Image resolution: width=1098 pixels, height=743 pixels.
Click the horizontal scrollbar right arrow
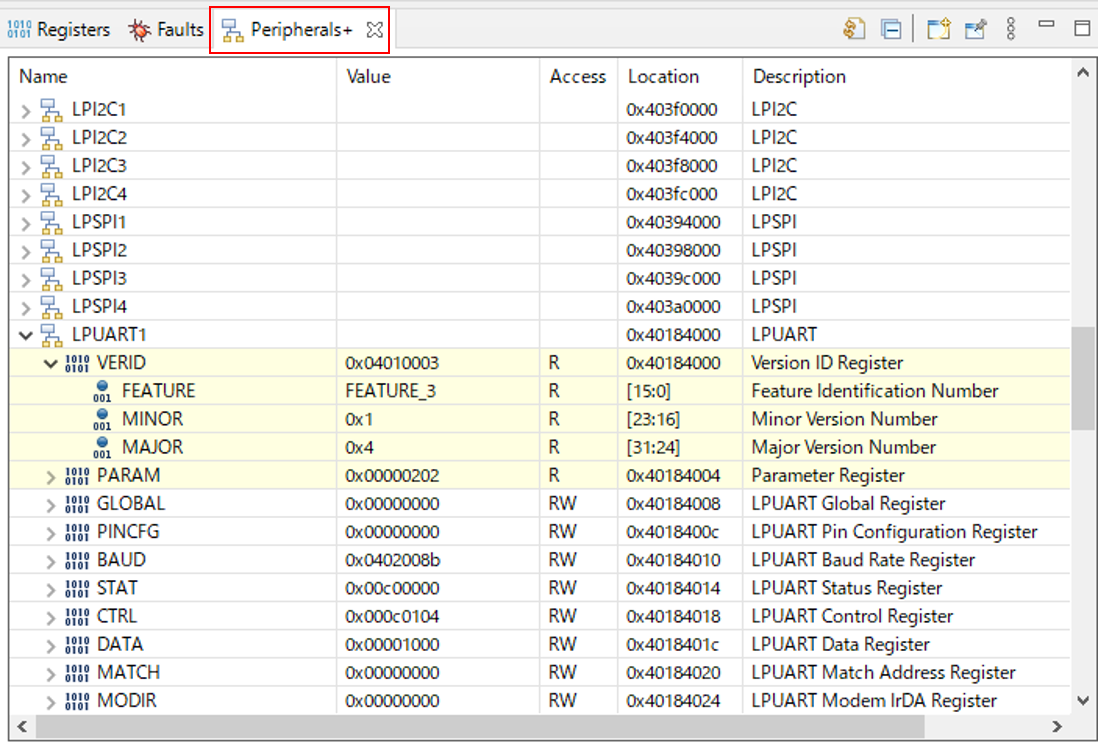1057,726
